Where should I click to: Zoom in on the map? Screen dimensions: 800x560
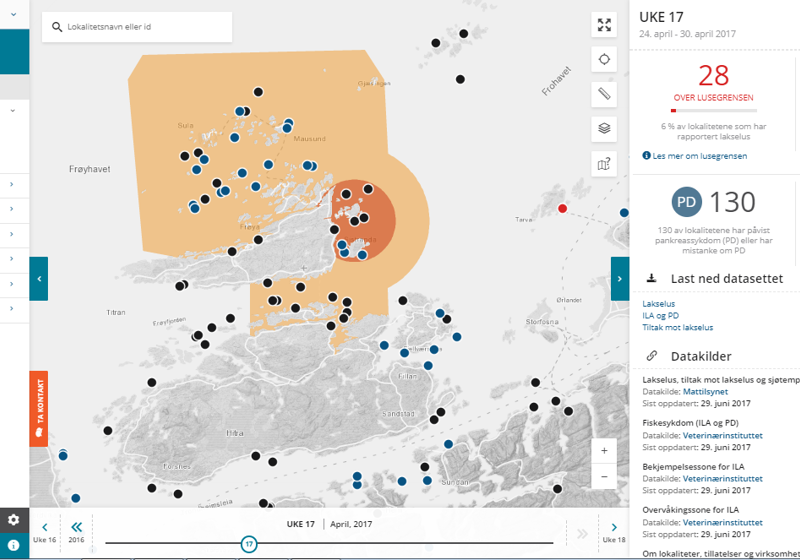[x=604, y=451]
